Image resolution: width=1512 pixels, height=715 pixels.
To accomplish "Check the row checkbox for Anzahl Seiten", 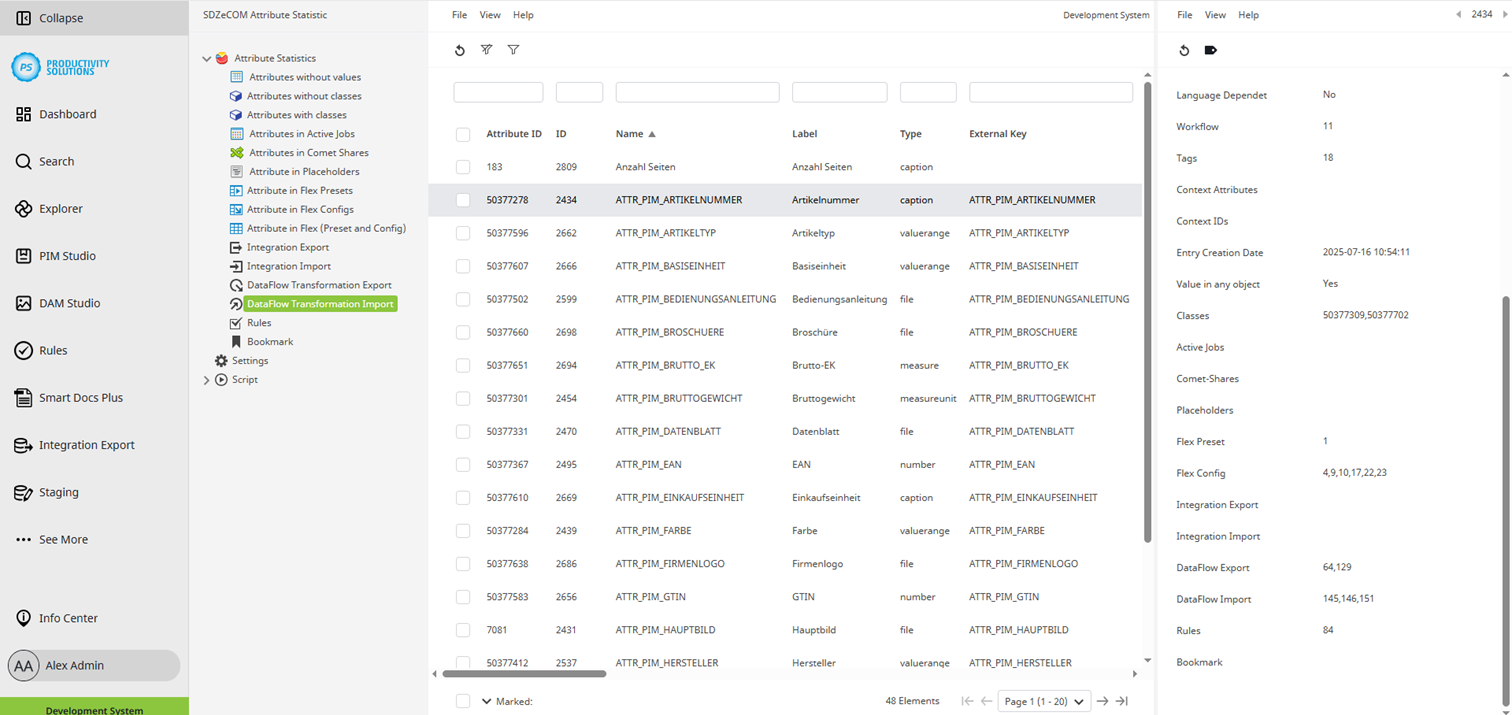I will (x=463, y=166).
